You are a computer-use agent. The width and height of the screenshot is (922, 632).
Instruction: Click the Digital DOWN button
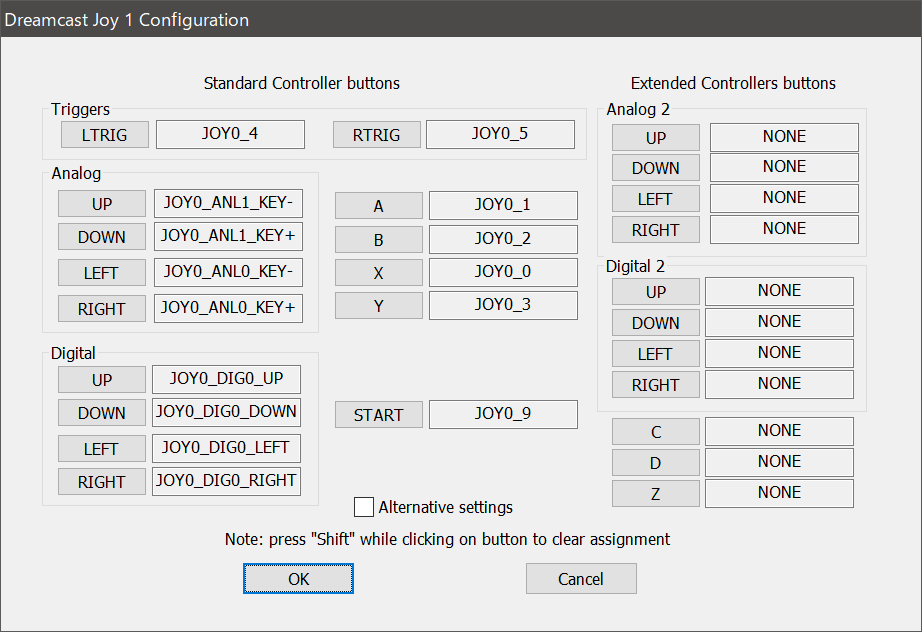click(x=102, y=412)
